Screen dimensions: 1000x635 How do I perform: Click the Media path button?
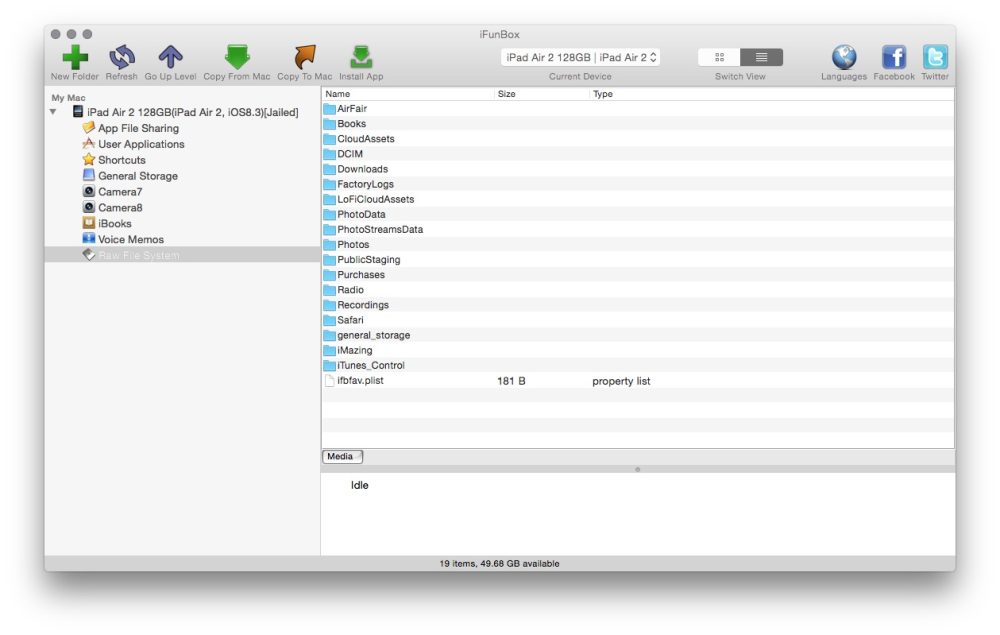tap(342, 456)
